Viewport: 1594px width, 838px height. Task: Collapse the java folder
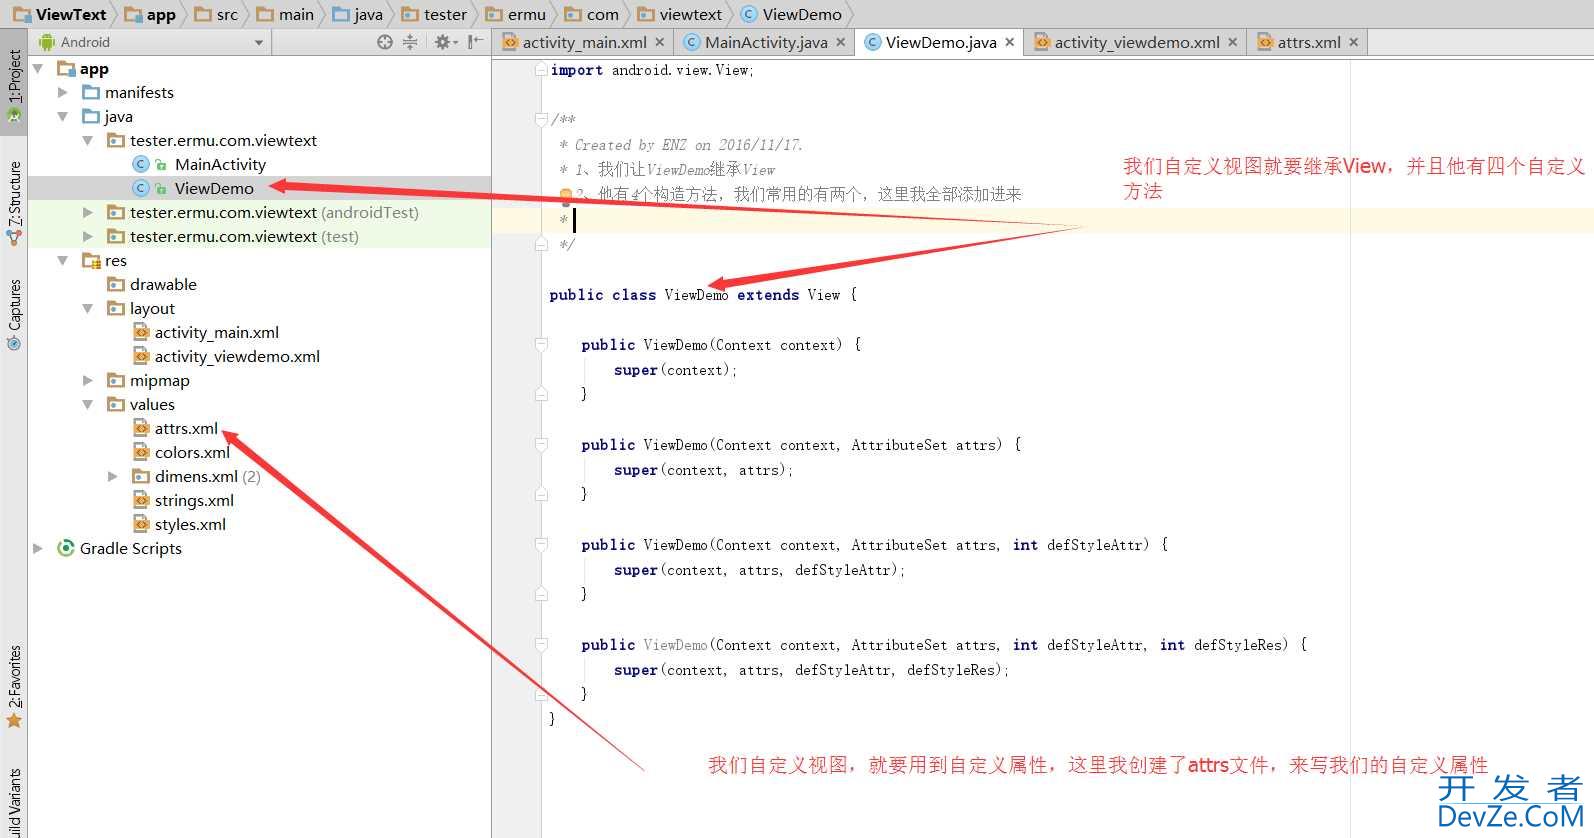[x=63, y=116]
